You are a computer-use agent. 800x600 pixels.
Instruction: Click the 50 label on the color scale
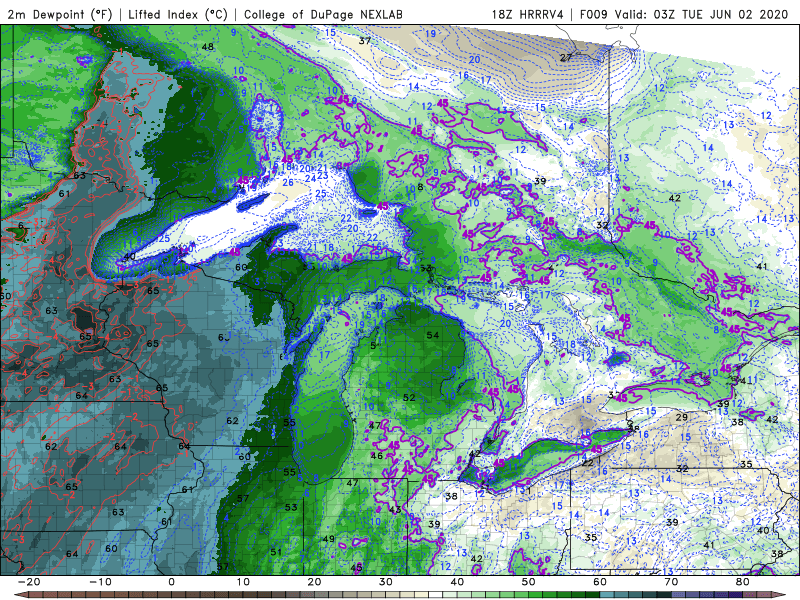click(x=529, y=582)
